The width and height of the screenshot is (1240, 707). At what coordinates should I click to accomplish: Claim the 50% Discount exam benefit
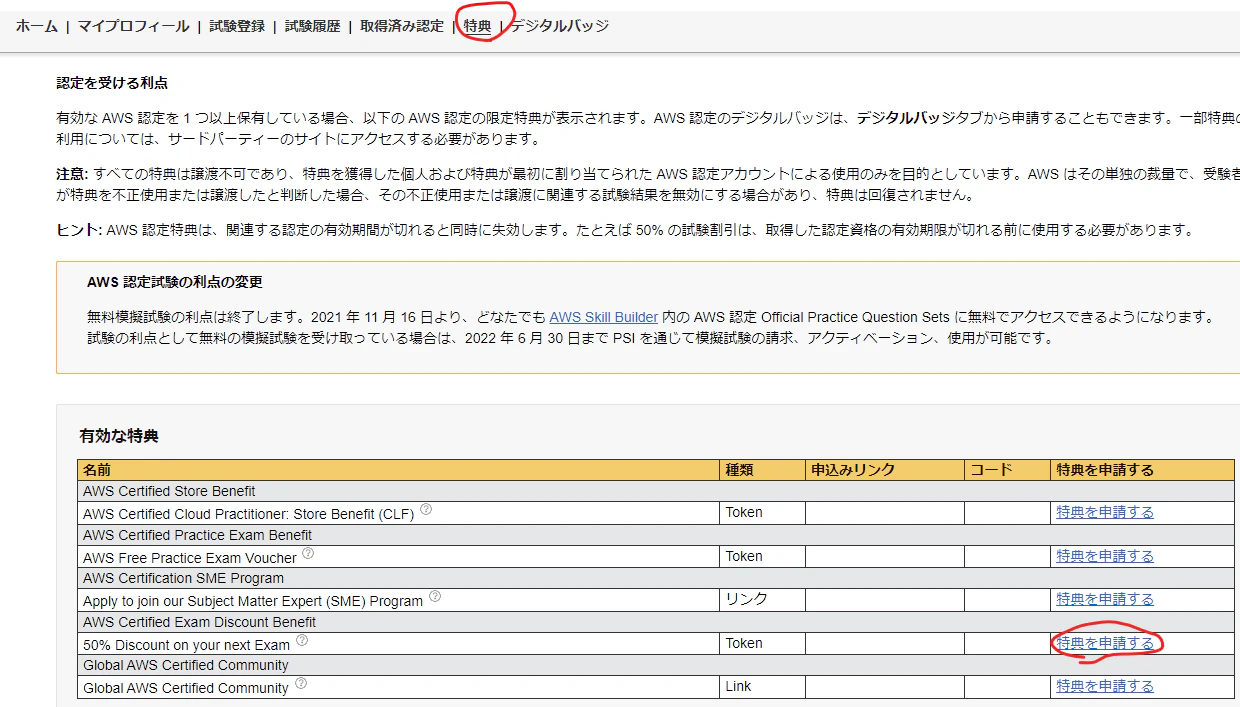(1105, 643)
